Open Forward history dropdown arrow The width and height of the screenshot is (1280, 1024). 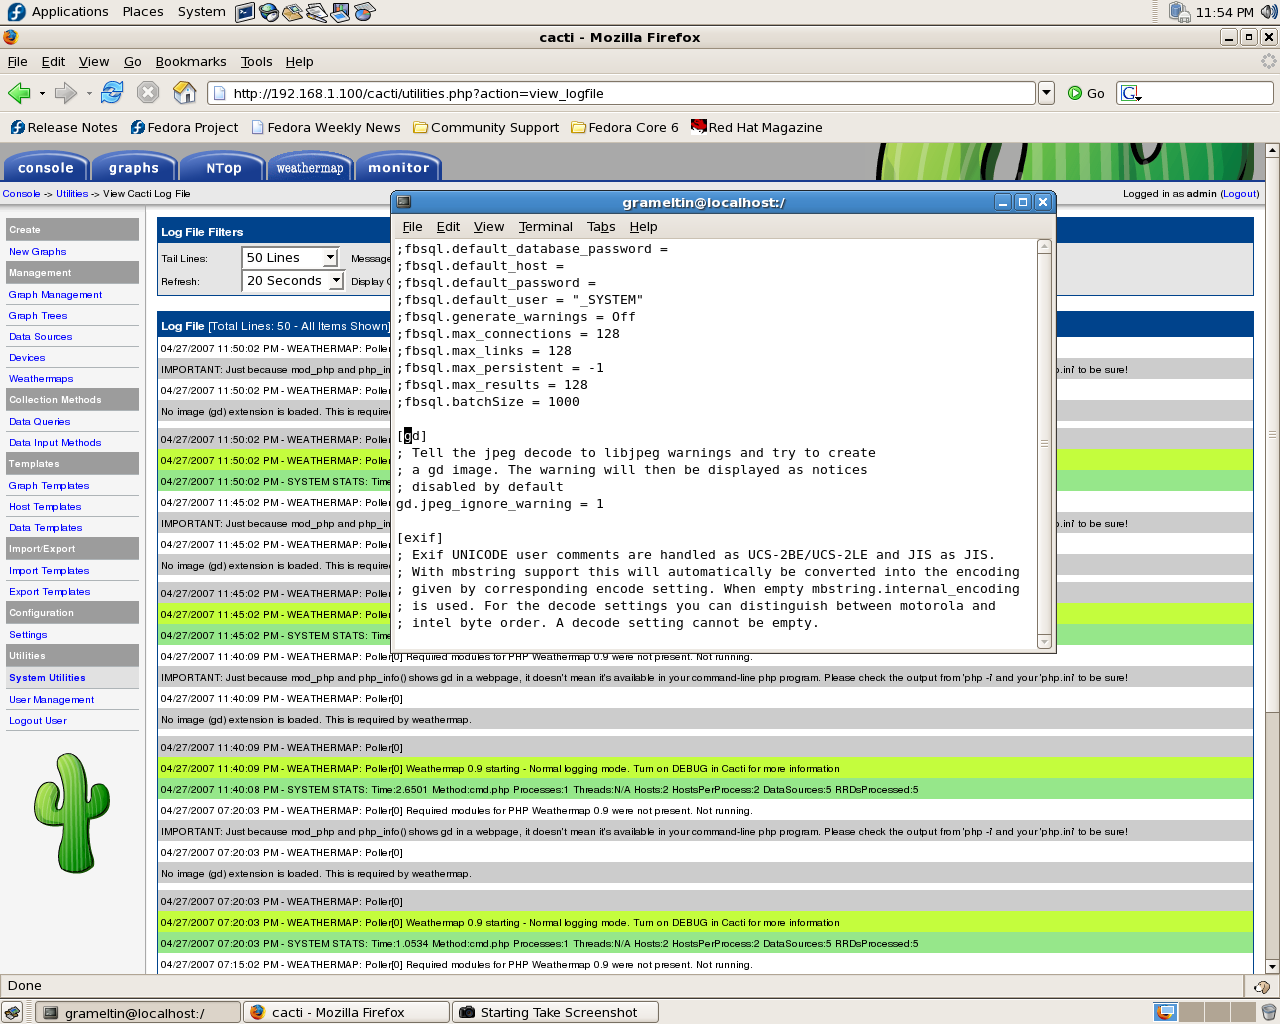89,93
